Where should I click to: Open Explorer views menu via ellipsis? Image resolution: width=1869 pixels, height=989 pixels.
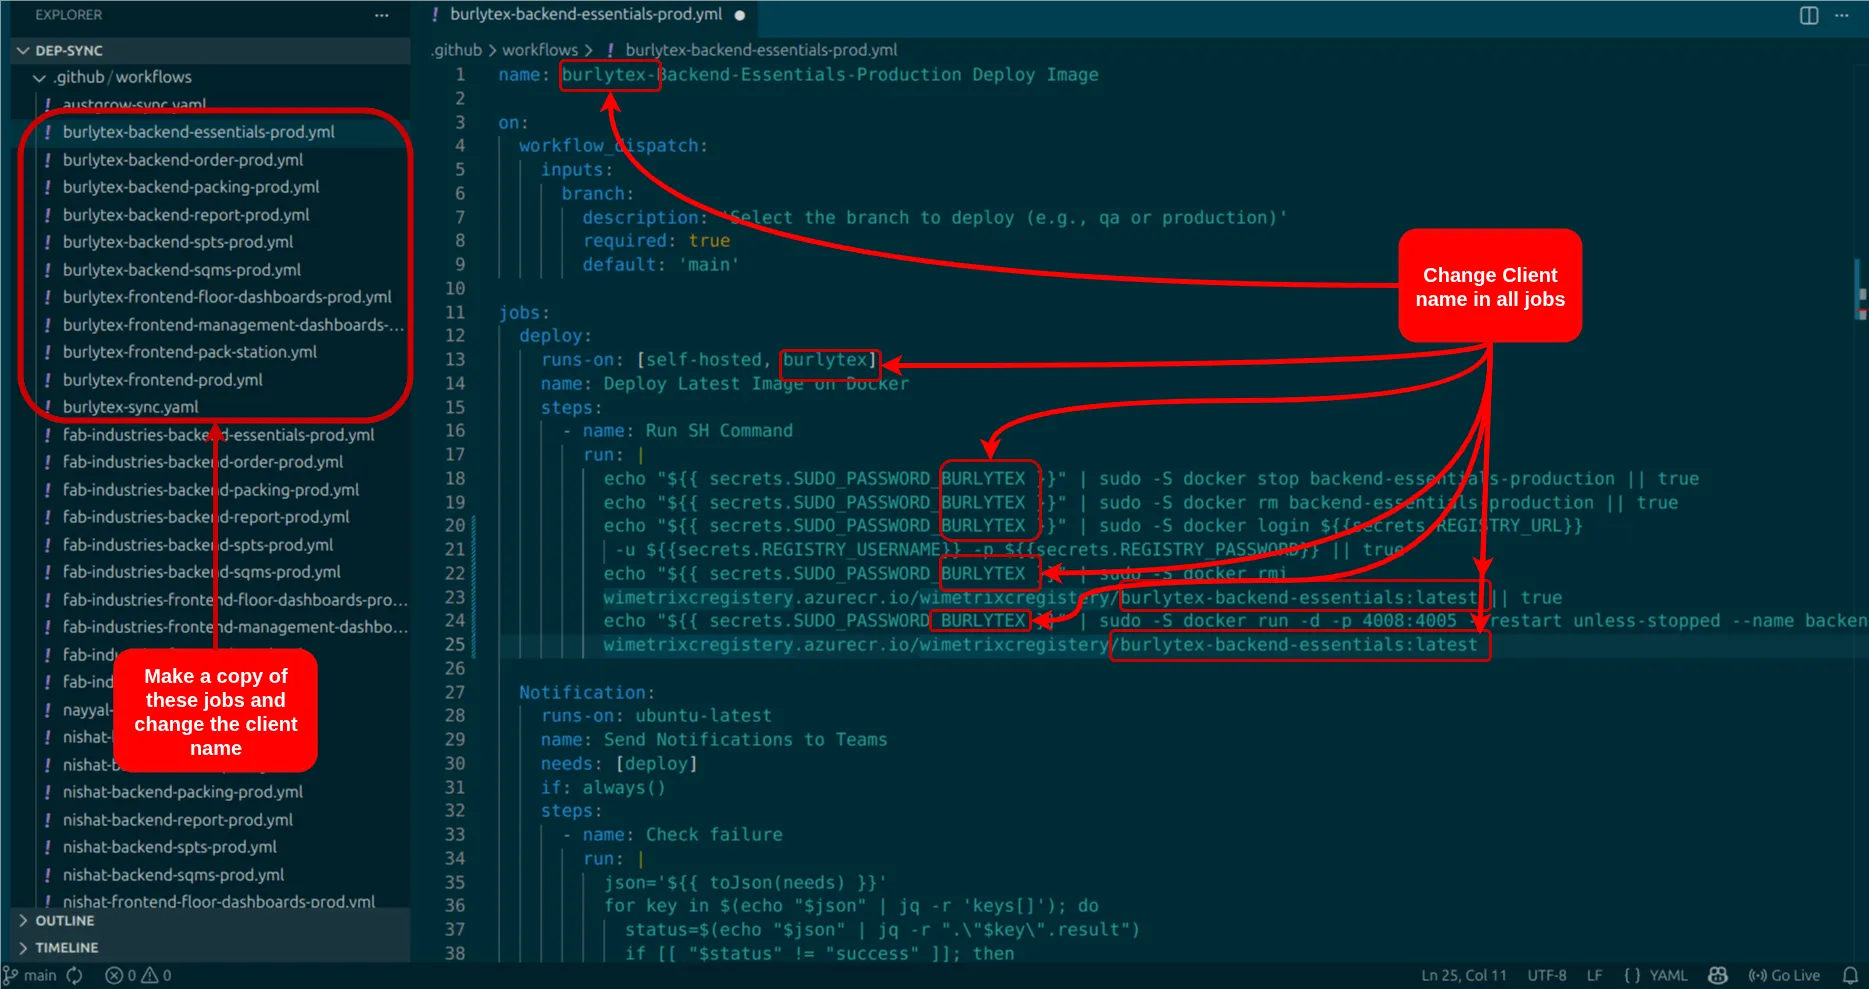381,15
